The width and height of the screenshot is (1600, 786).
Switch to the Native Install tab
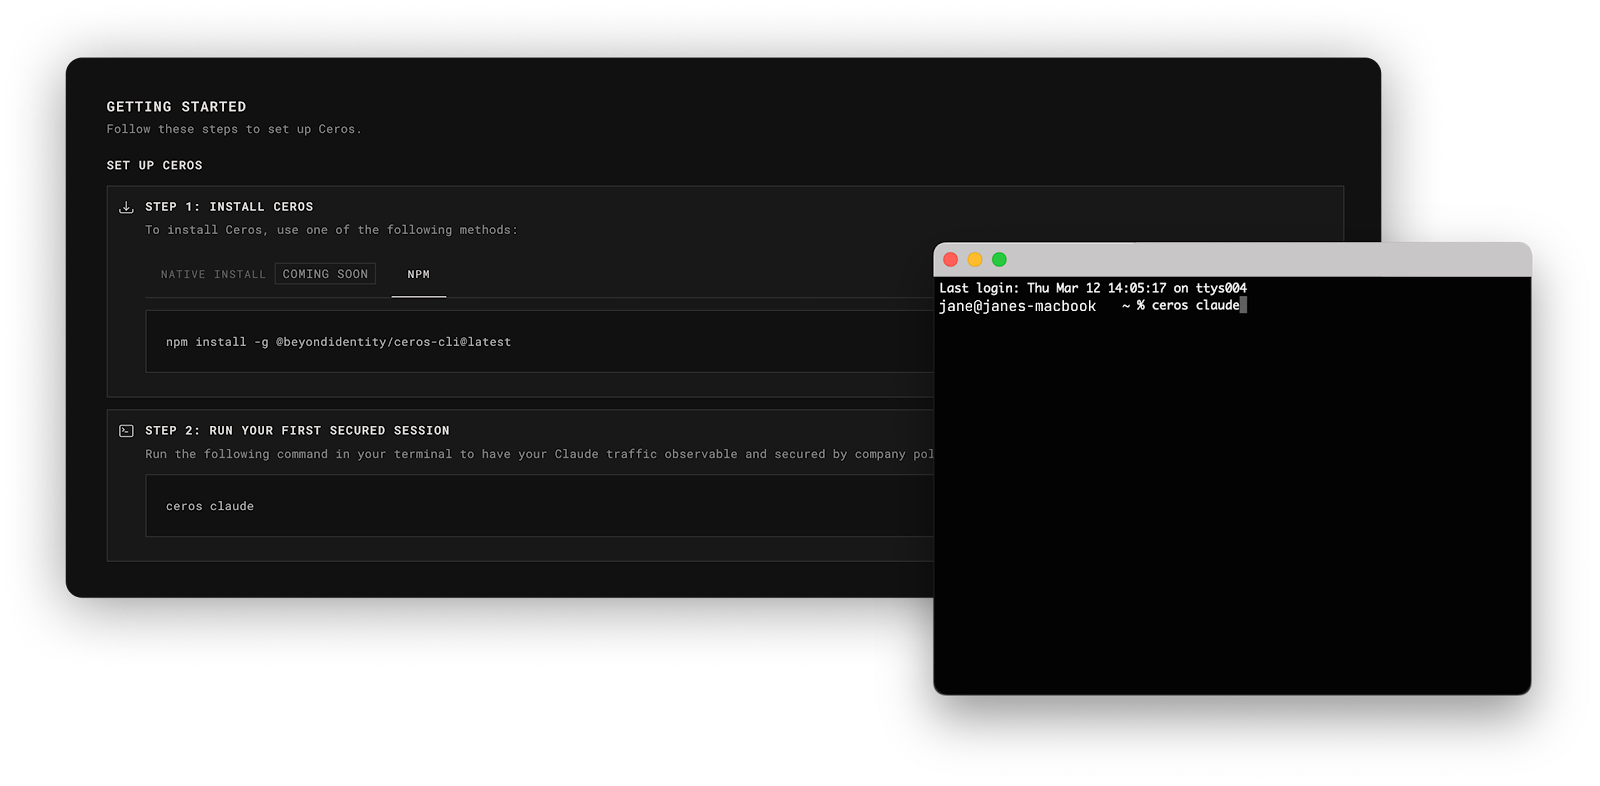(x=213, y=274)
